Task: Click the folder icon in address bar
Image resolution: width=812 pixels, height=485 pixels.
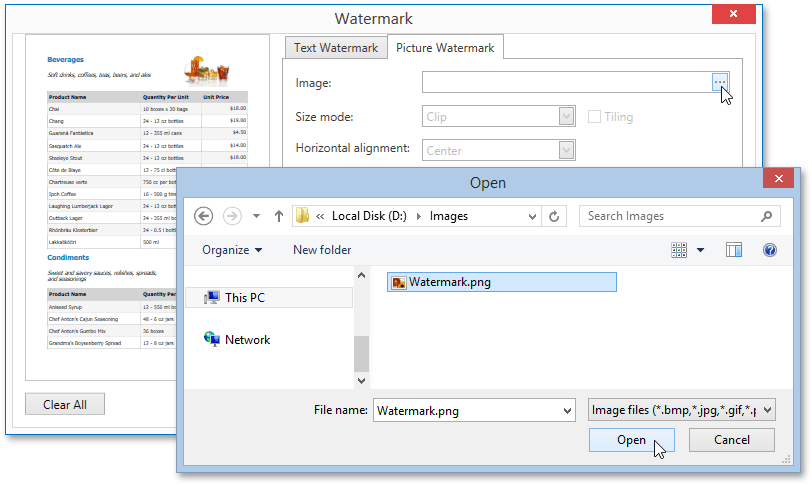Action: (x=302, y=215)
